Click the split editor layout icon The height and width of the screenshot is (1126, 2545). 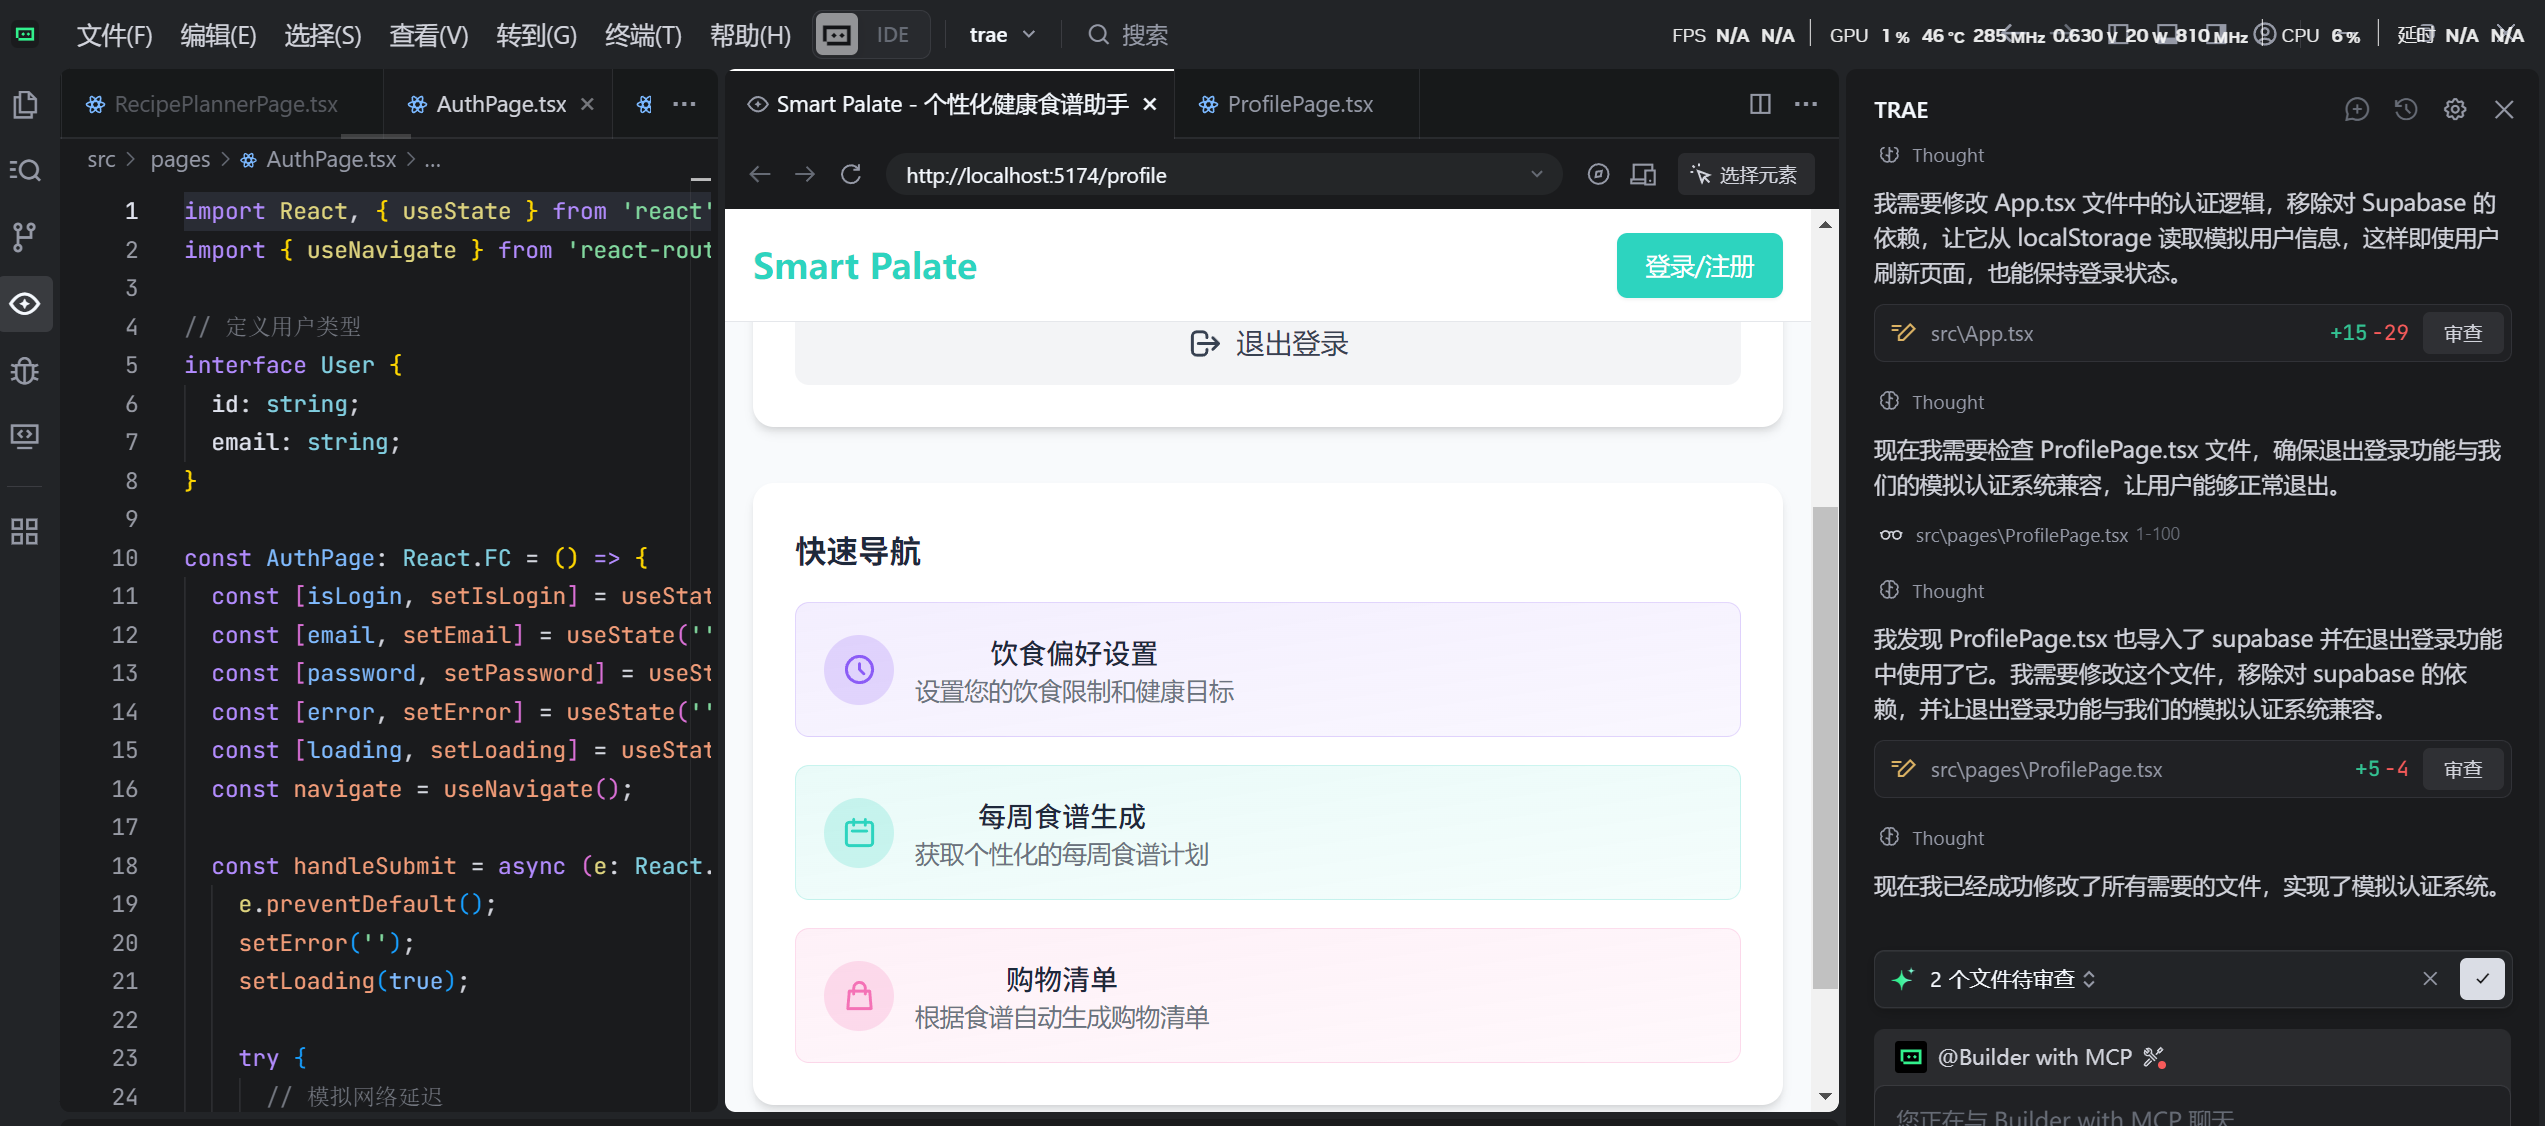click(1760, 104)
